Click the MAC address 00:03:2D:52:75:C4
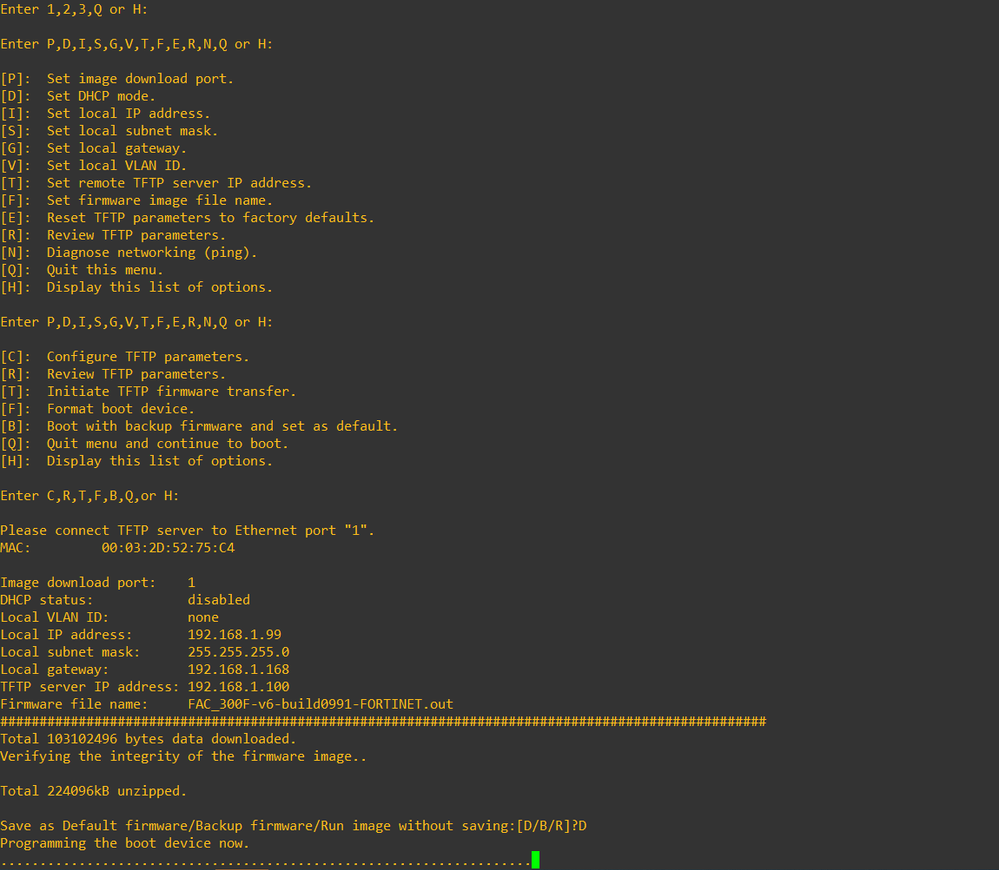This screenshot has height=870, width=999. (168, 548)
